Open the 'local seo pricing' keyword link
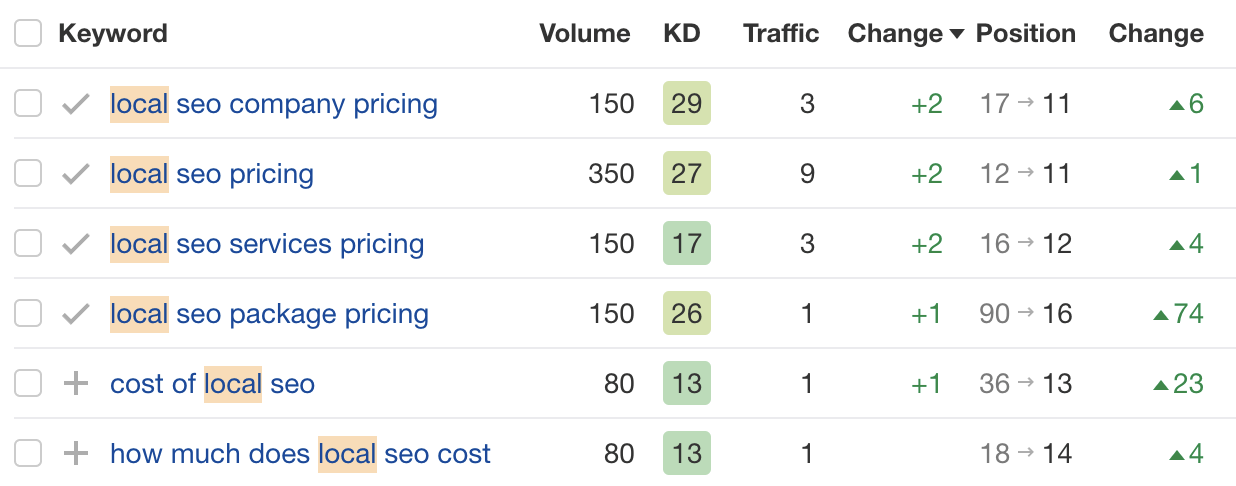 212,174
